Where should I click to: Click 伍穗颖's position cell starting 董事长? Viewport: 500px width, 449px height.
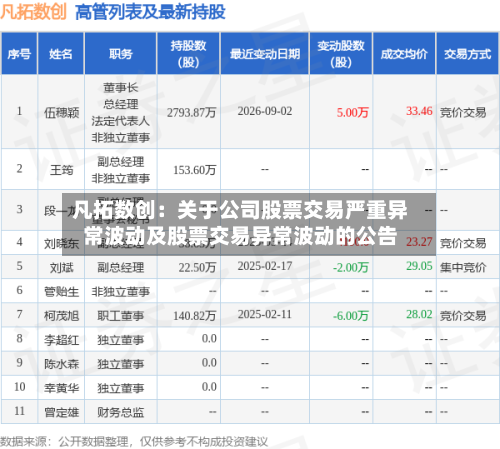pos(121,112)
